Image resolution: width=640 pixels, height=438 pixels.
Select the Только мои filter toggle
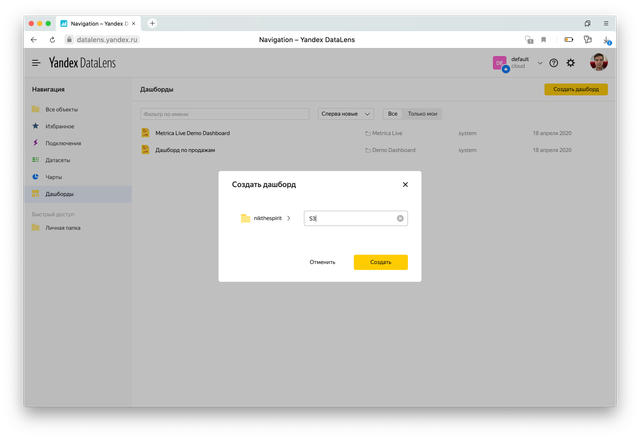(x=423, y=114)
